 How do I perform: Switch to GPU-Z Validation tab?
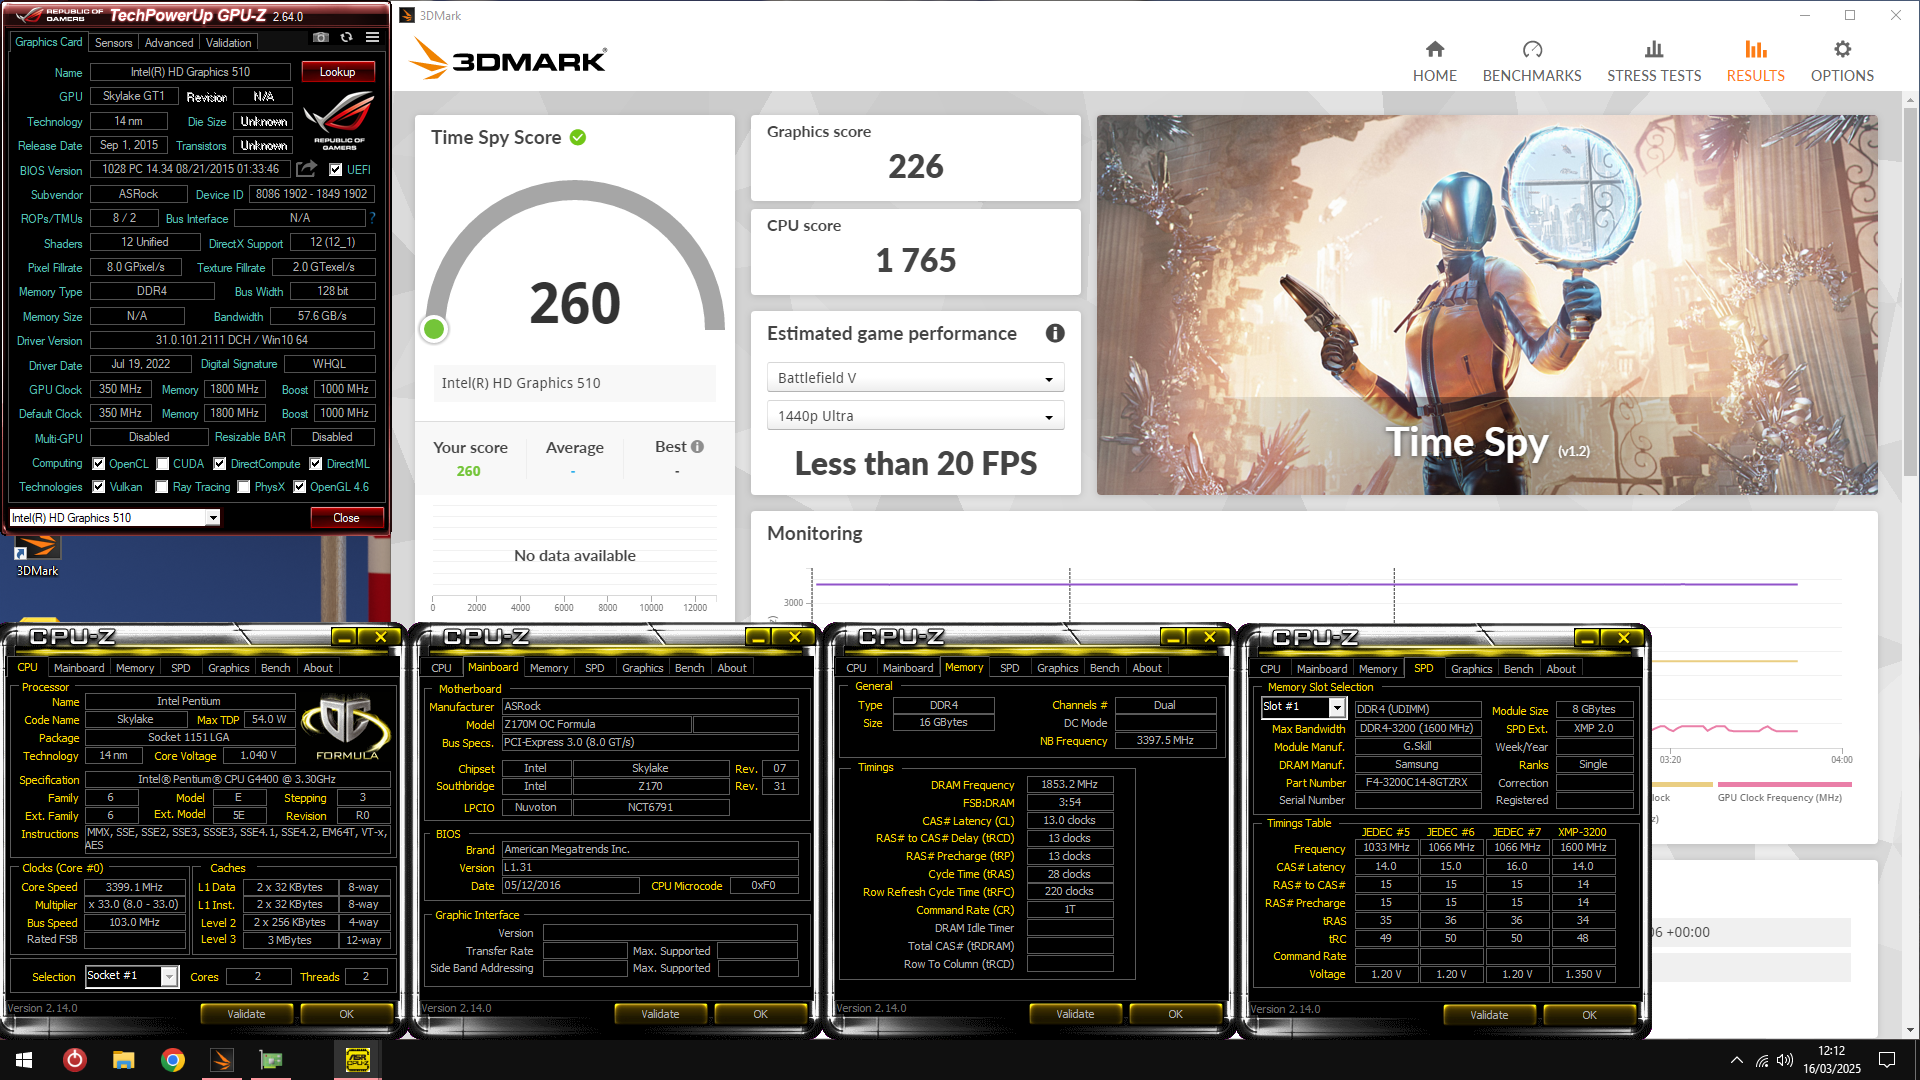tap(228, 43)
